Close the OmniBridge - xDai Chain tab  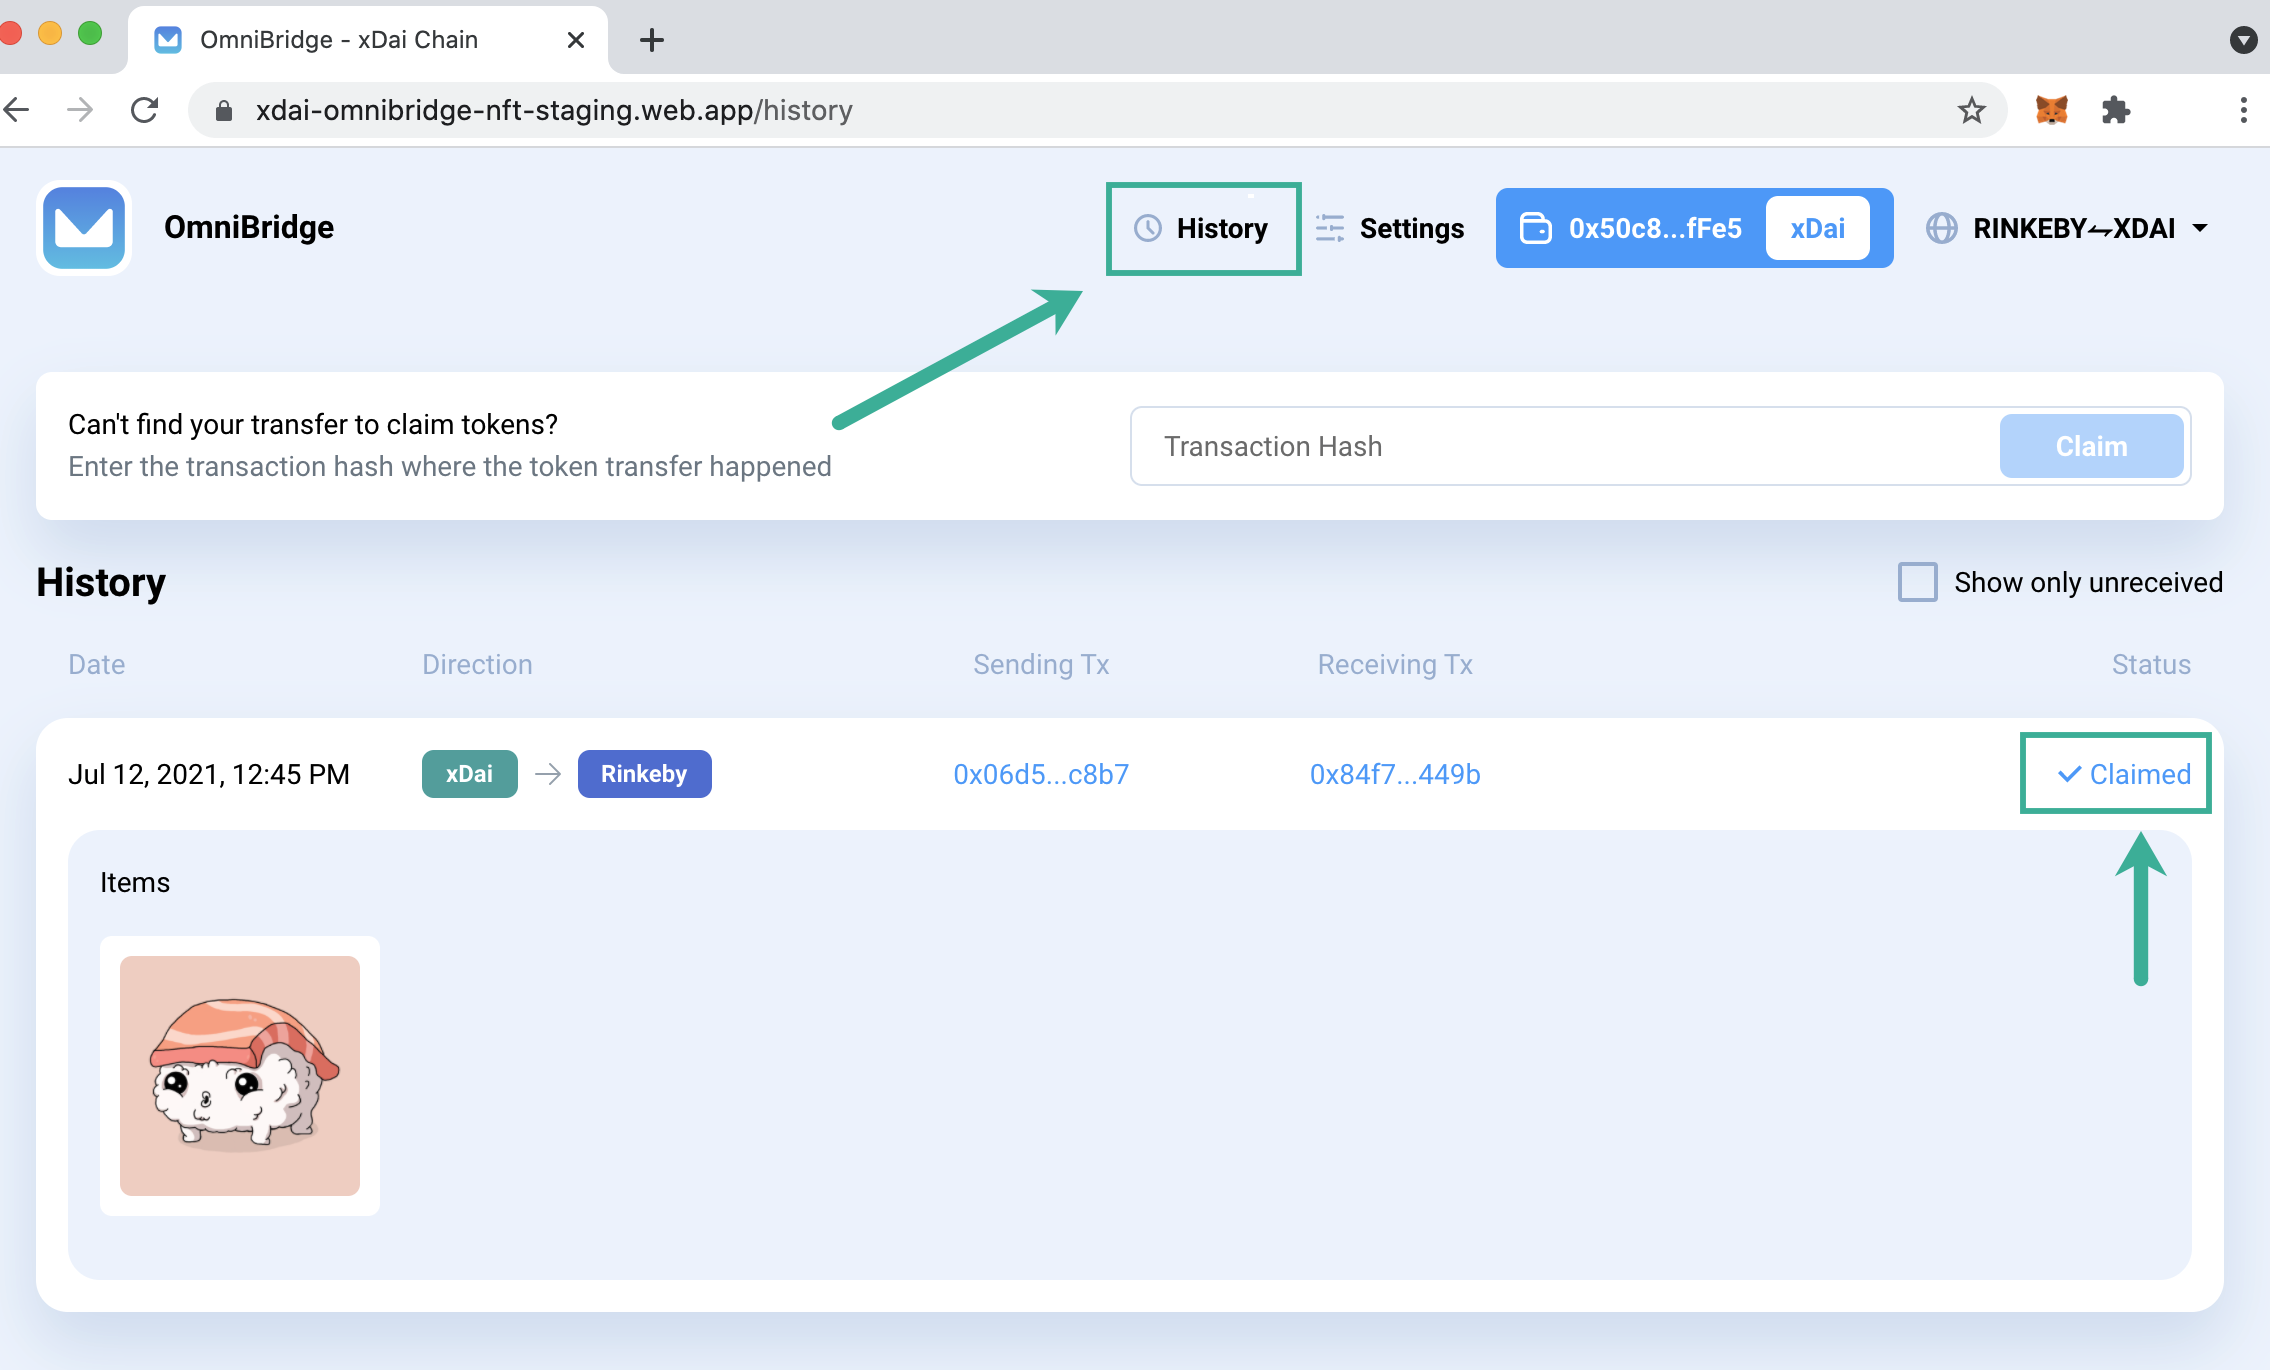tap(576, 40)
